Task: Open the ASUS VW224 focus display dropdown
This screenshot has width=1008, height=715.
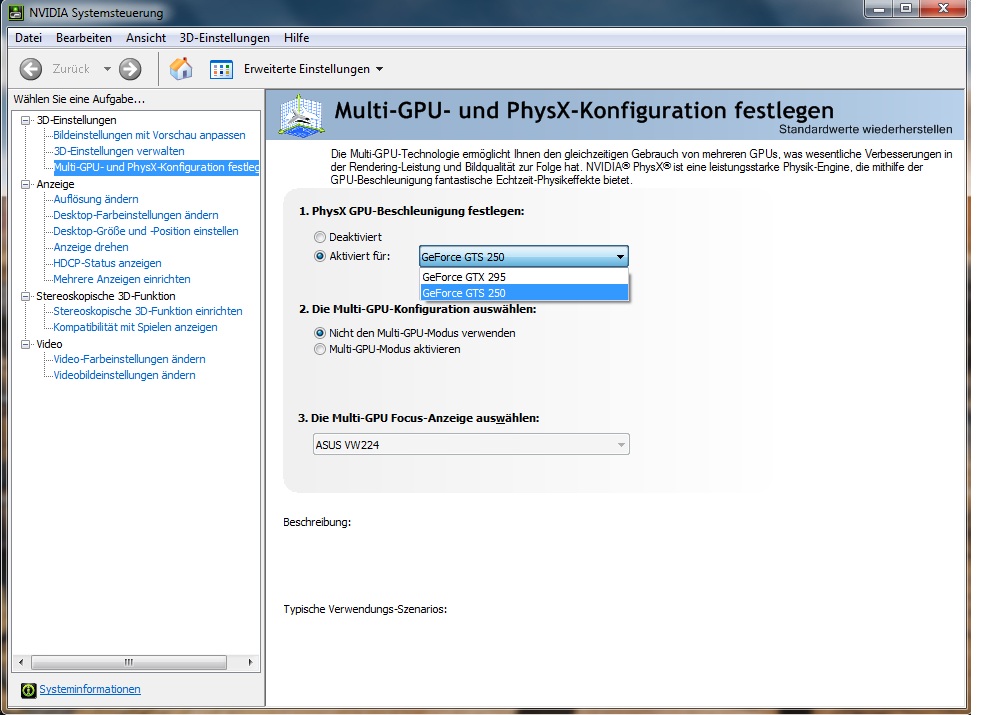Action: pyautogui.click(x=471, y=444)
